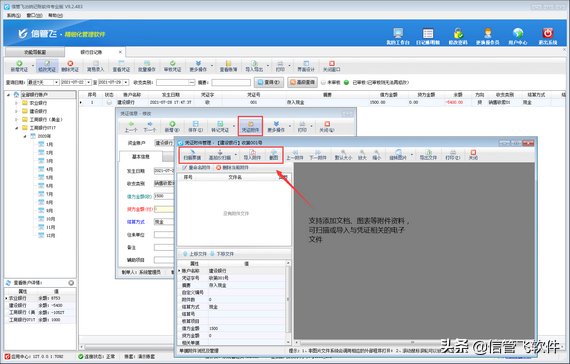Click 凭证附件 in voucher dialog toolbar

pyautogui.click(x=250, y=127)
